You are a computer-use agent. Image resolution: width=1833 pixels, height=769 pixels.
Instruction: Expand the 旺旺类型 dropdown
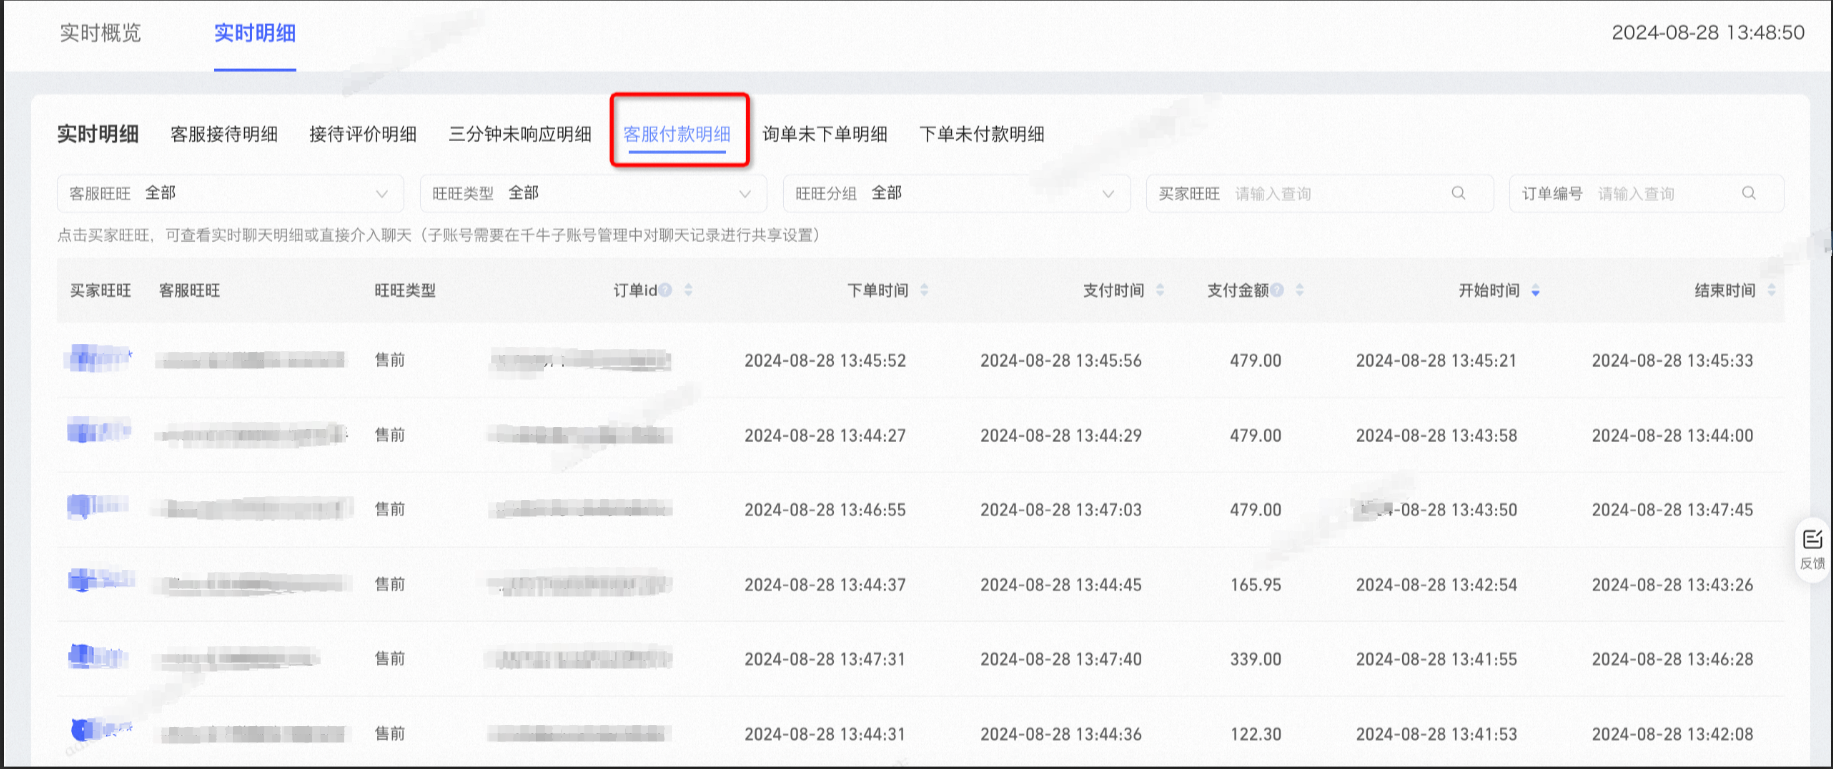tap(593, 193)
